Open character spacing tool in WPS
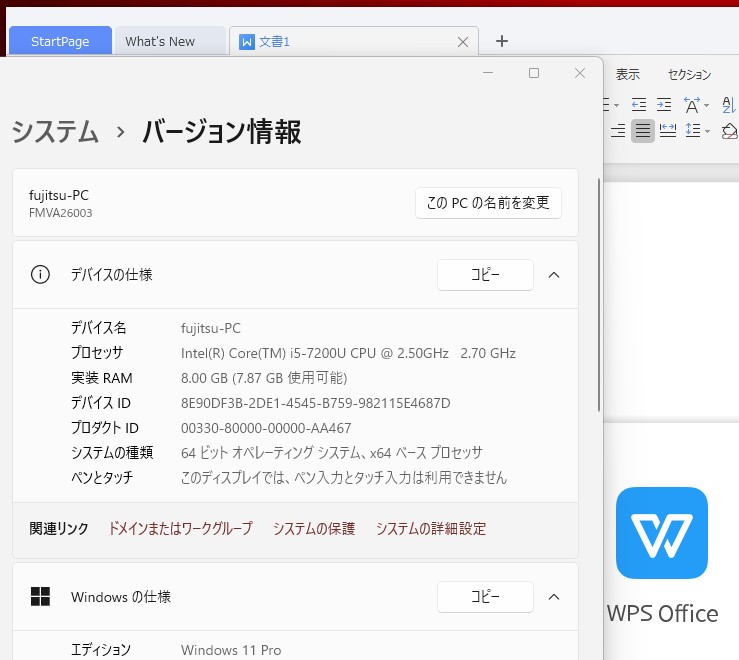Screen dimensions: 739x660 [x=691, y=105]
